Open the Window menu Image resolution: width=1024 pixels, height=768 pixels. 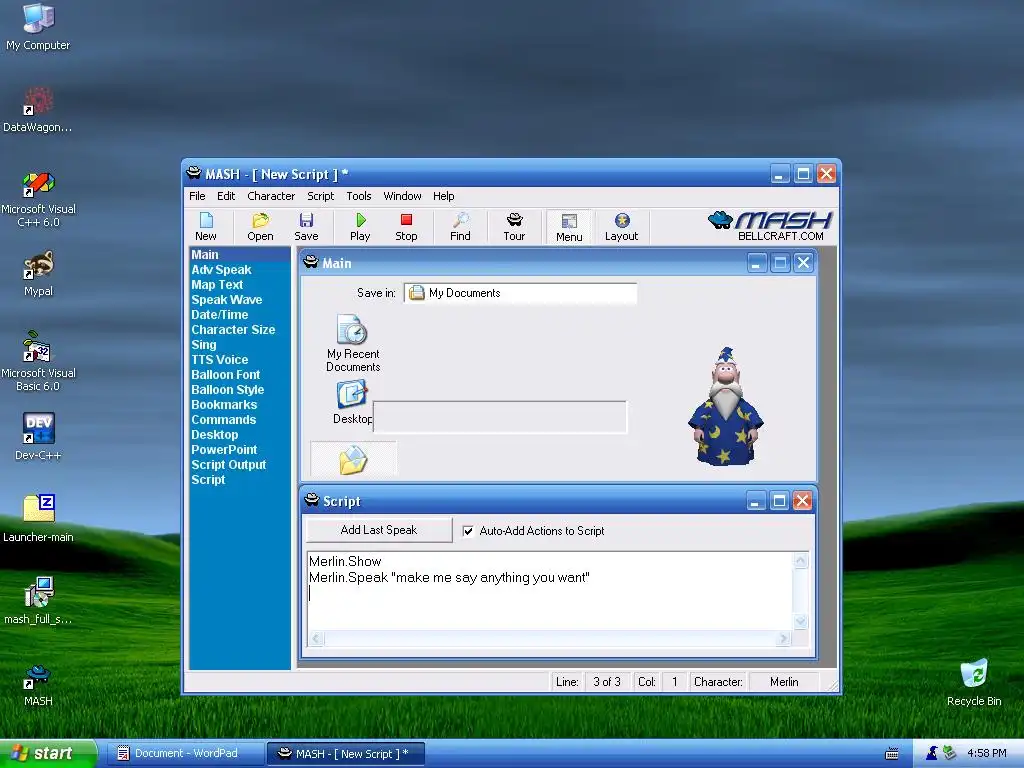tap(402, 196)
